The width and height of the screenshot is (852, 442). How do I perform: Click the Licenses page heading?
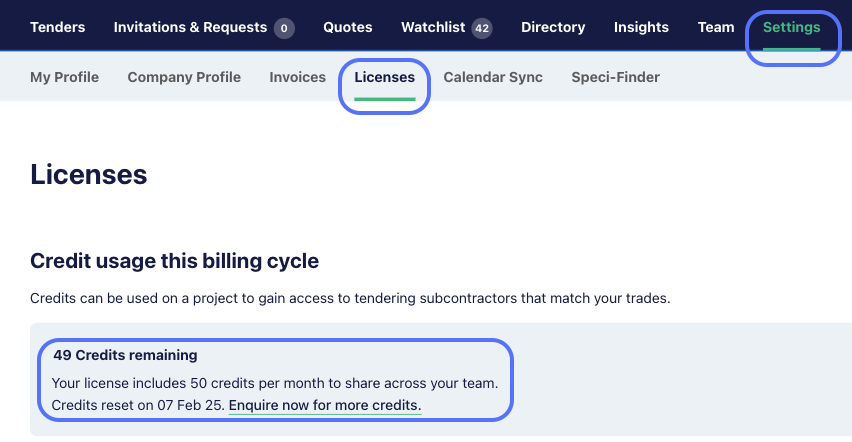tap(89, 175)
